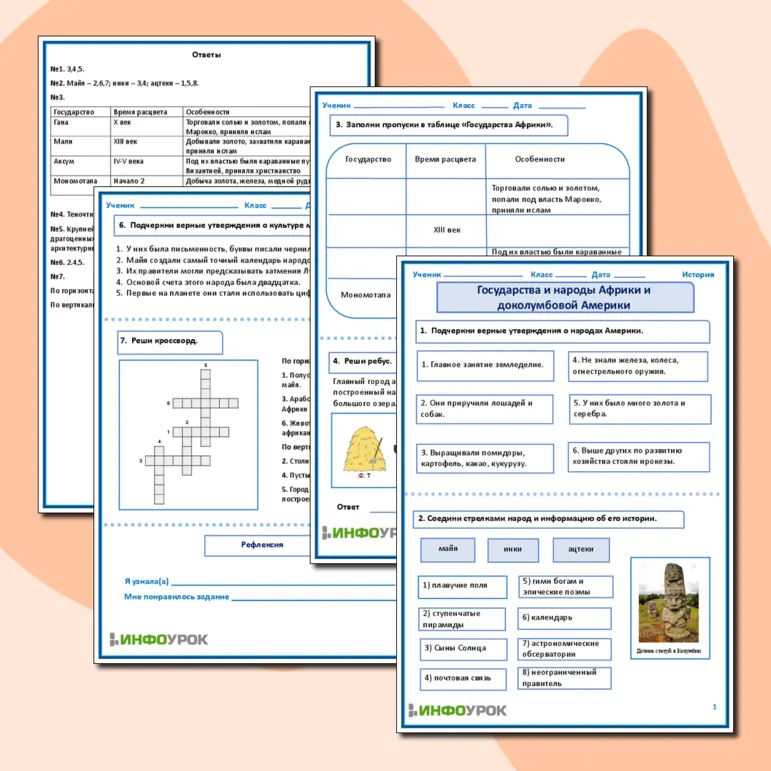
Task: Click the 'Ученик' name line on front worksheet
Action: [x=482, y=276]
